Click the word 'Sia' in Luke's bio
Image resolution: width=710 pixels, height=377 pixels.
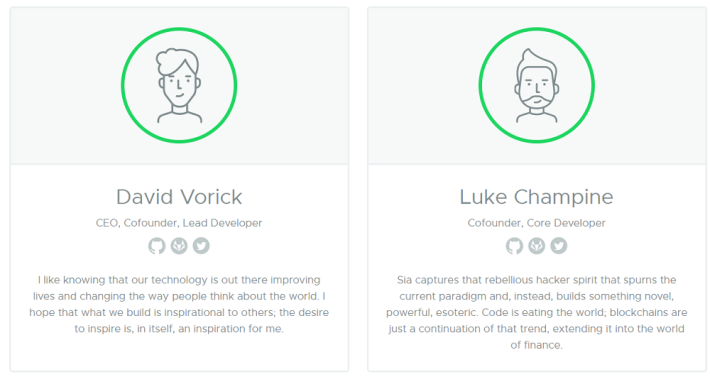[404, 280]
